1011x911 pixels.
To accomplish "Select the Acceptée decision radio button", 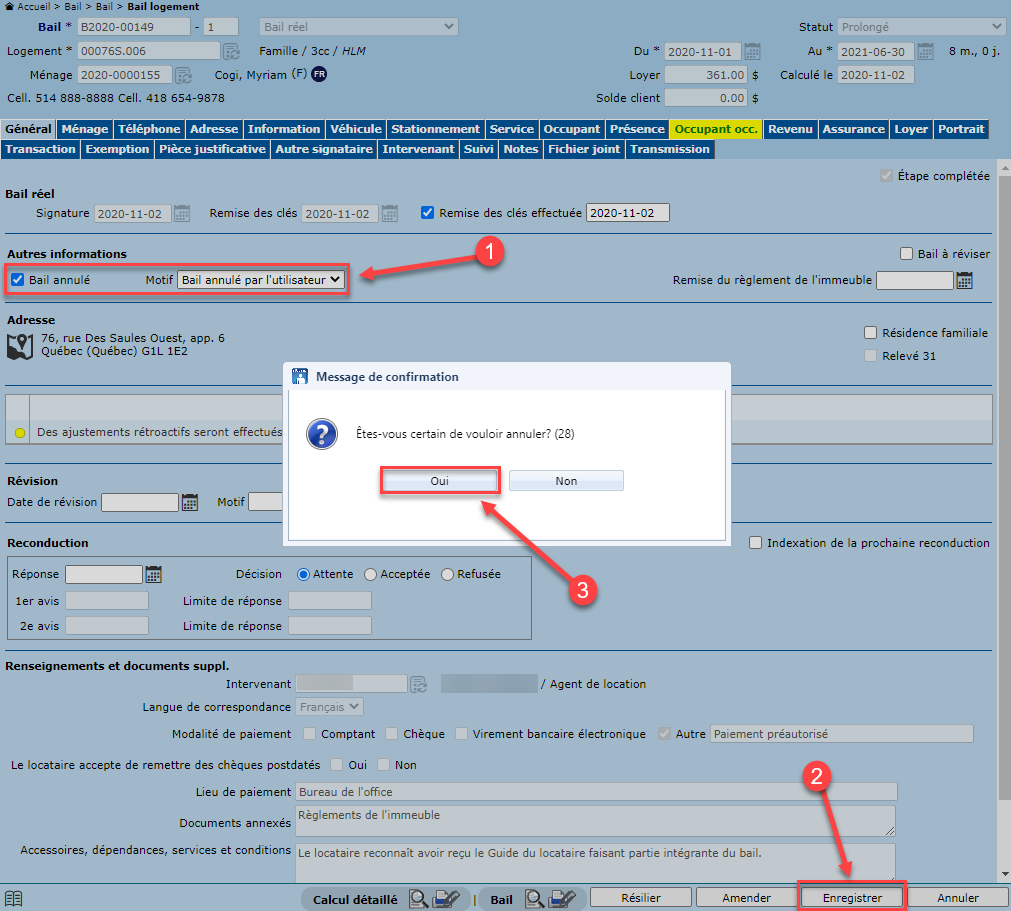I will pyautogui.click(x=371, y=575).
